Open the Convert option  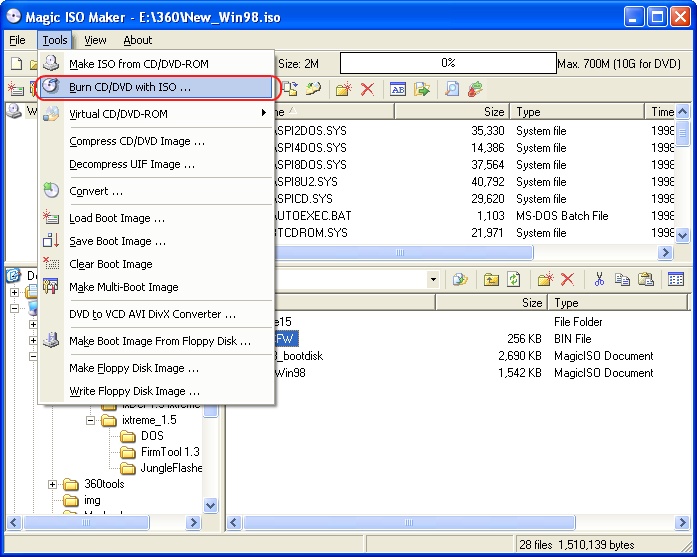click(156, 191)
